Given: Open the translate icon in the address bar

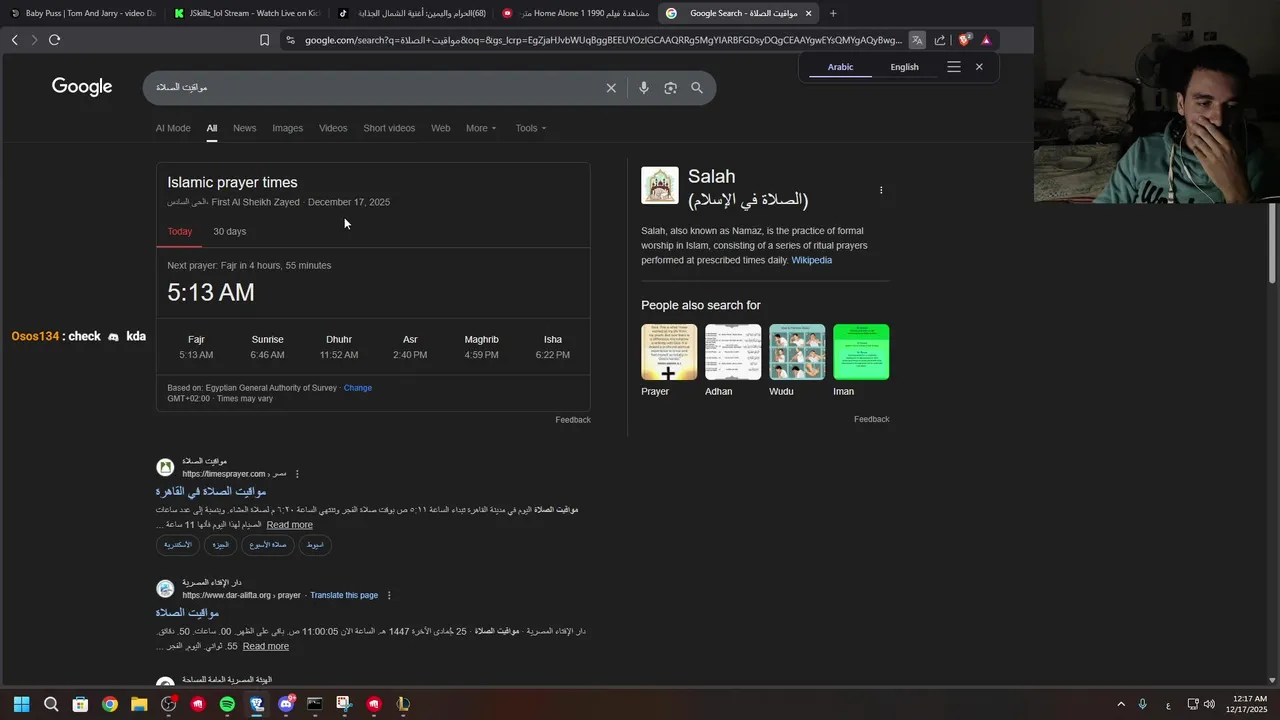Looking at the screenshot, I should coord(917,40).
